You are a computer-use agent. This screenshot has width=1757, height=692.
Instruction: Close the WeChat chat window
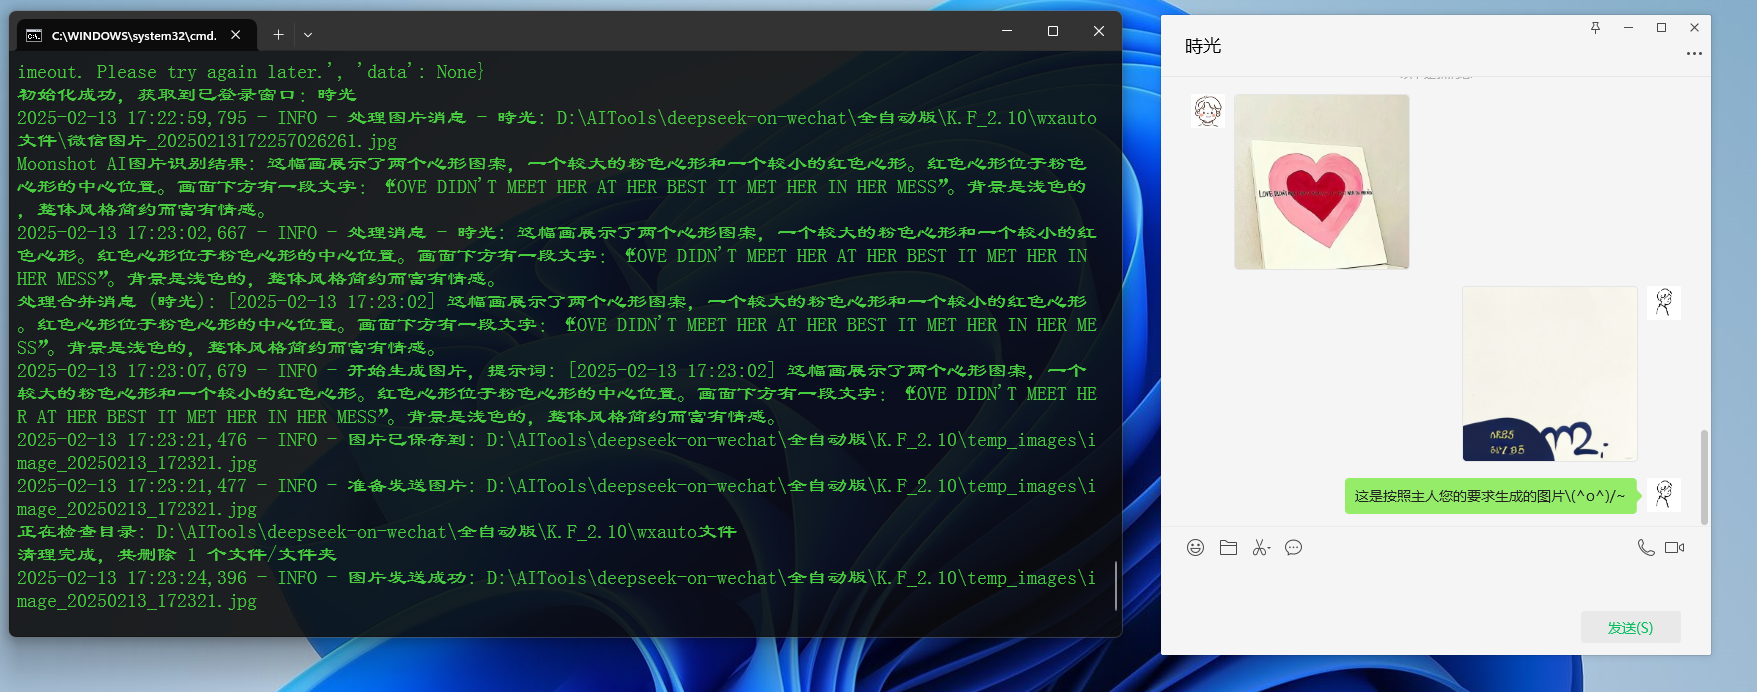click(1694, 28)
